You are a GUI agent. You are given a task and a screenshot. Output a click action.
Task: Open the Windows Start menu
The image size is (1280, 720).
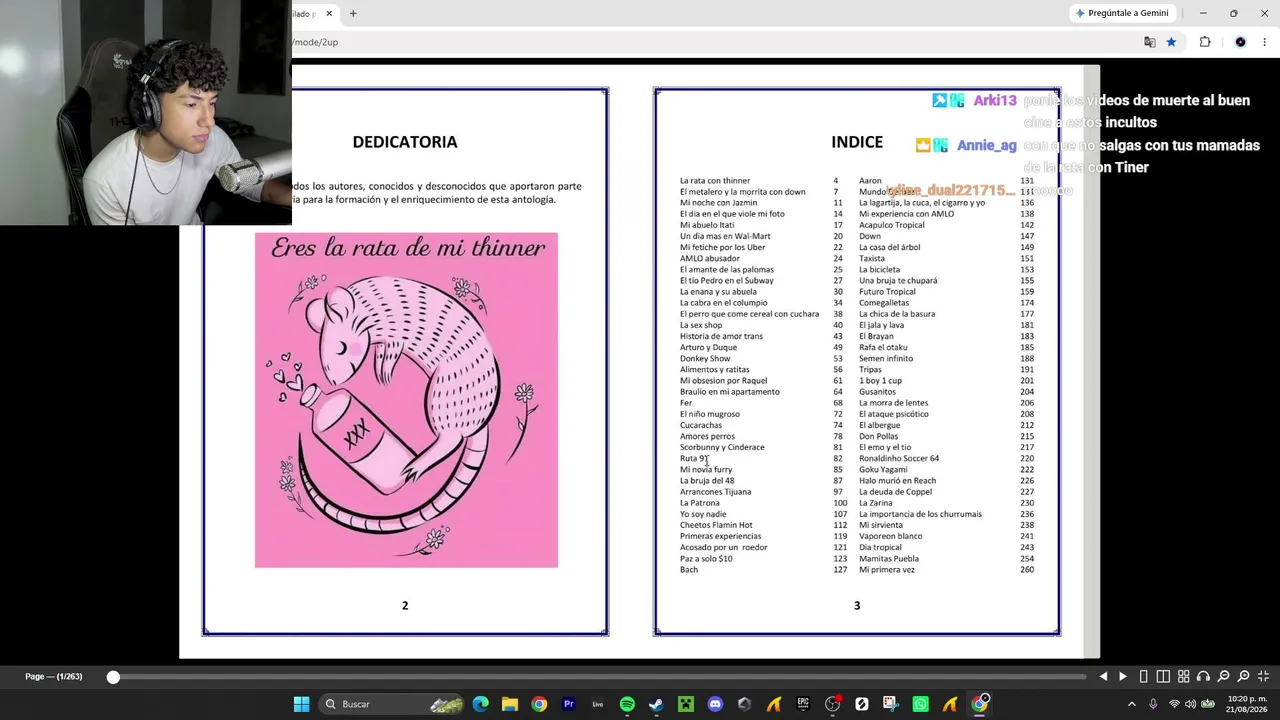pos(301,704)
